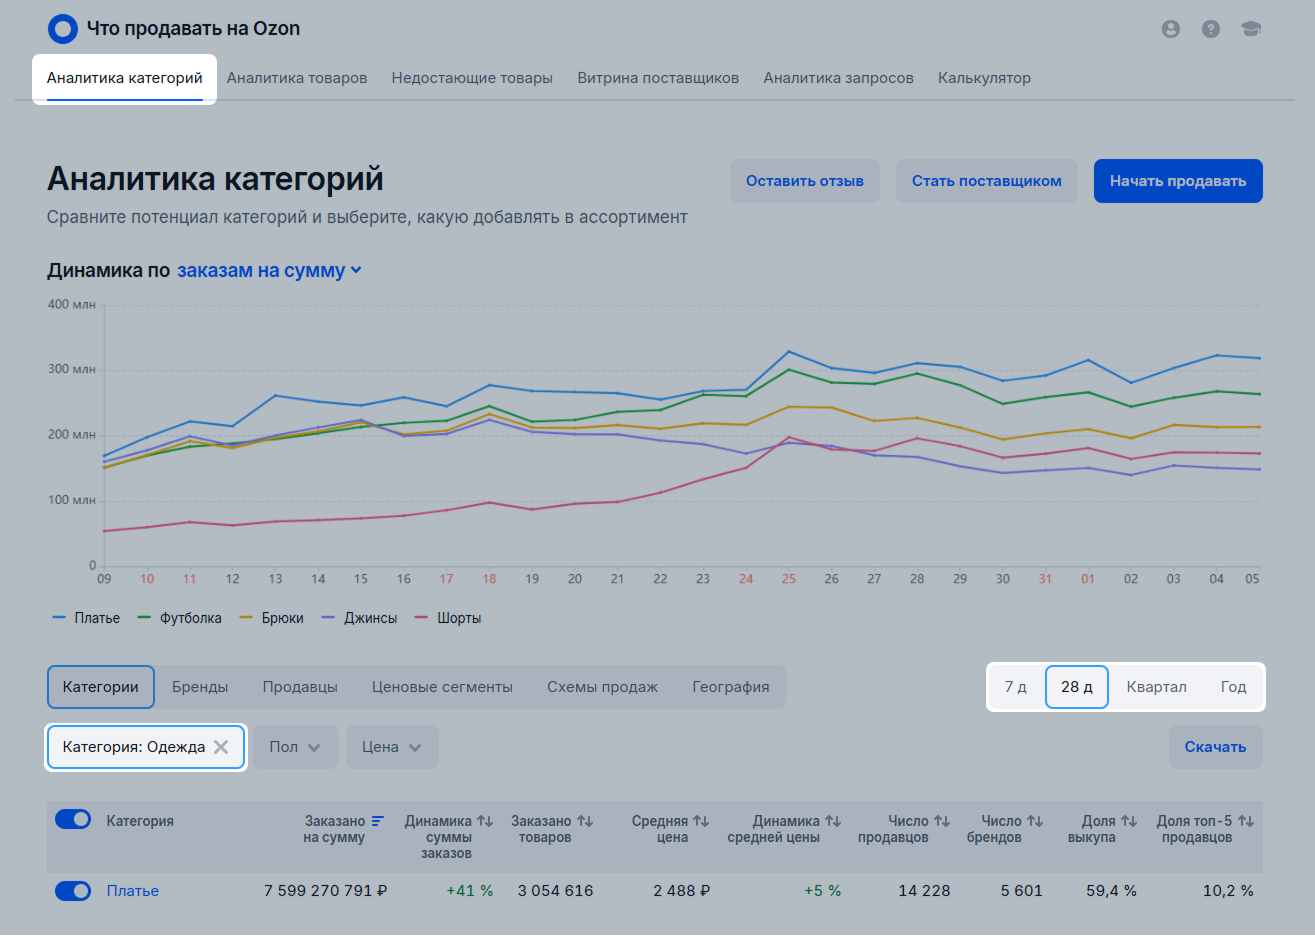Screen dimensions: 1315x936
Task: Click the Скачать button
Action: [1215, 747]
